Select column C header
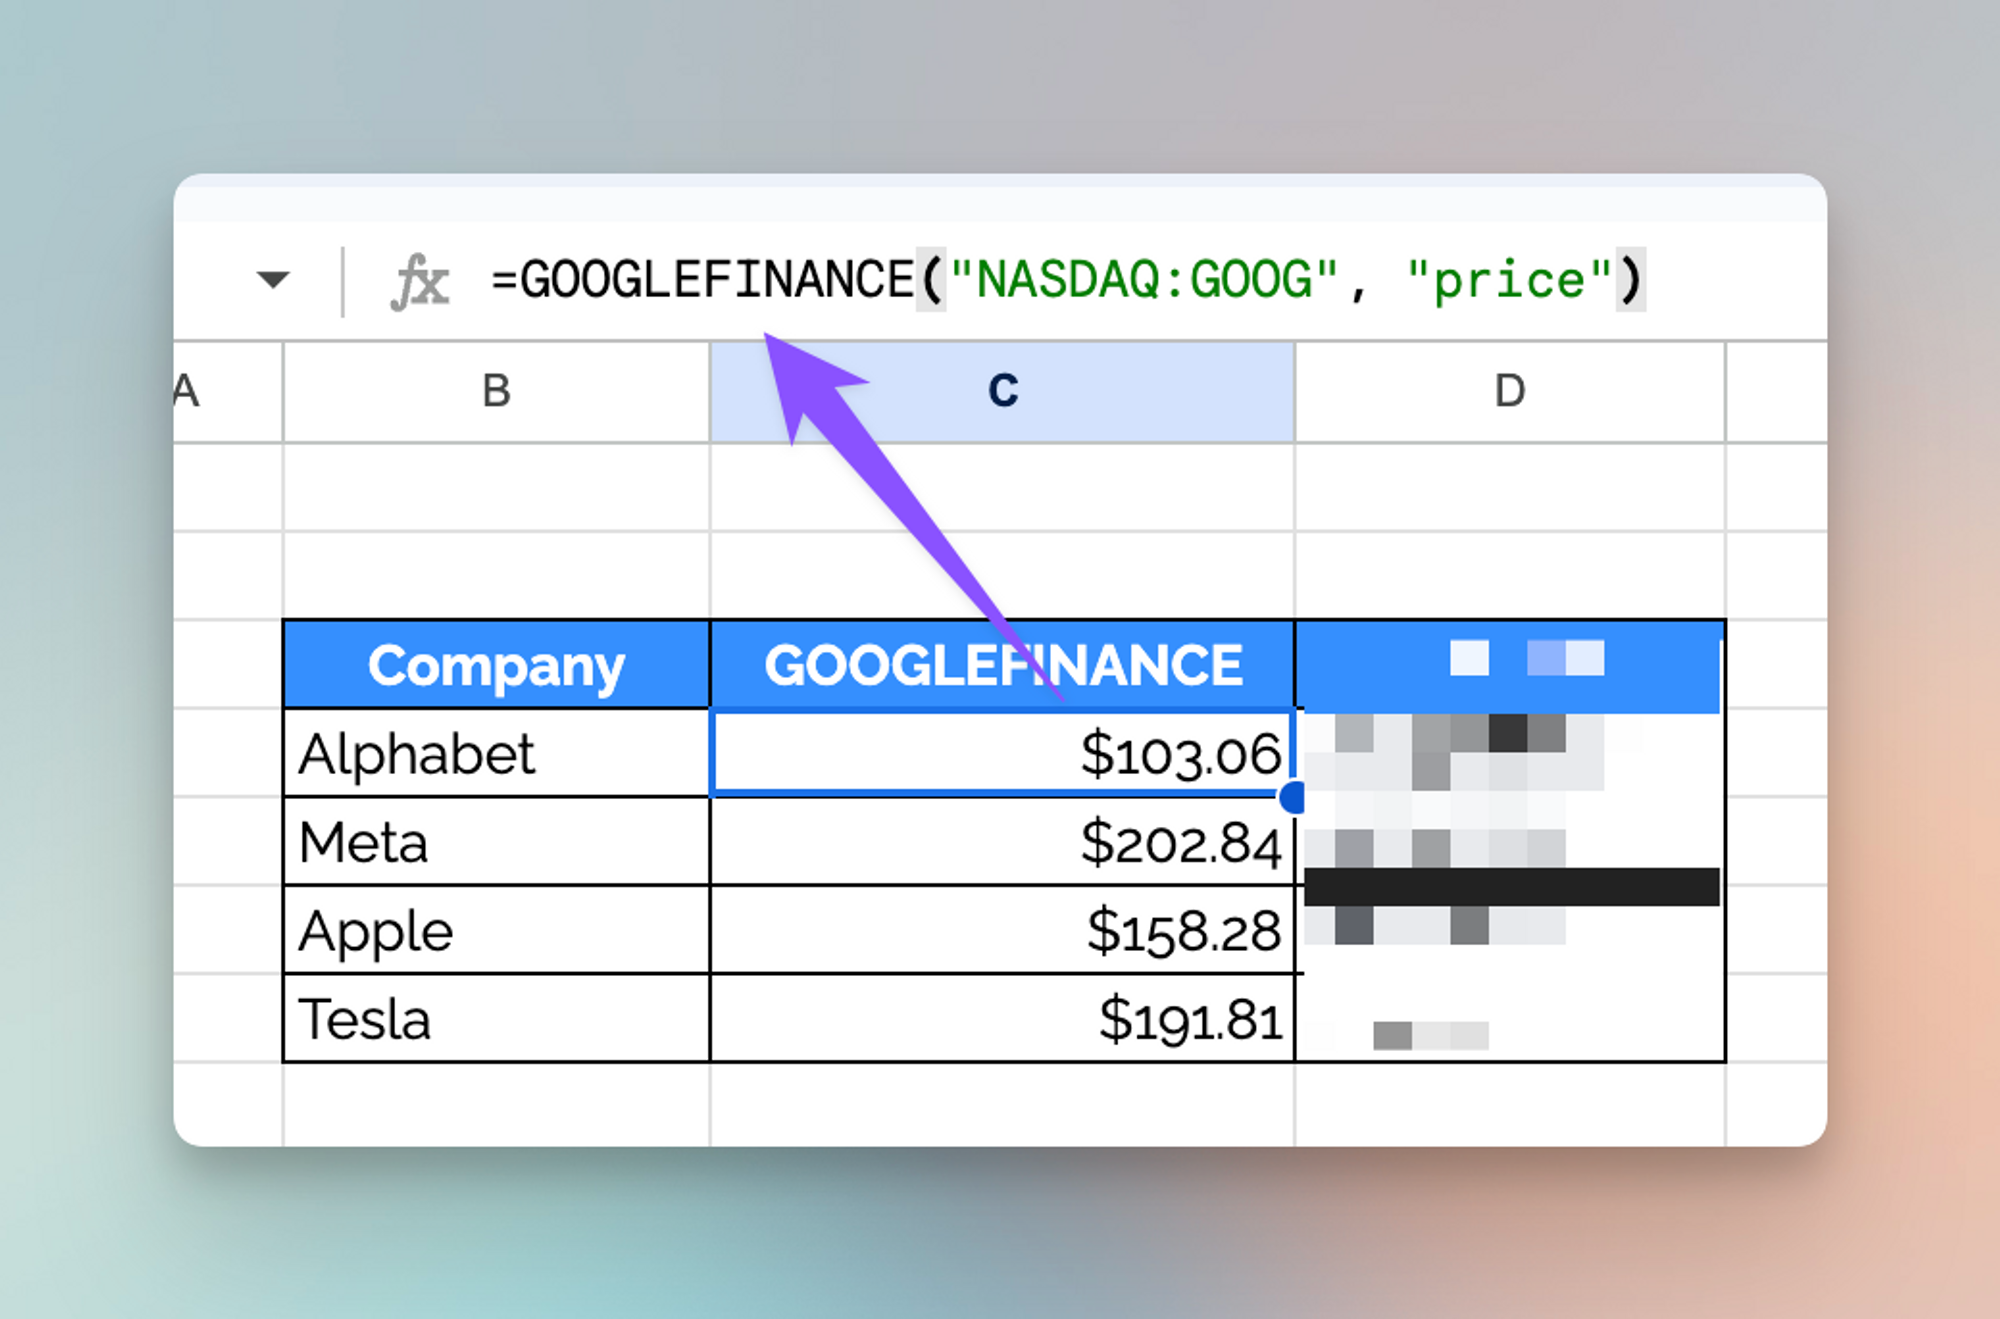 (1002, 391)
